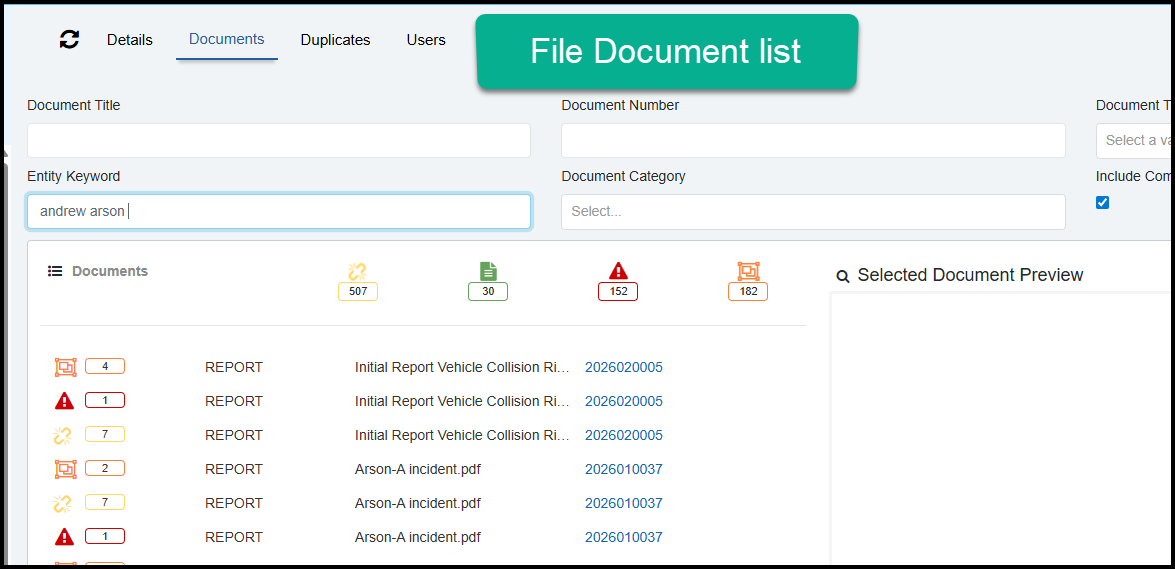The width and height of the screenshot is (1175, 569).
Task: Click the yellow broken-link icon above 507
Action: [358, 271]
